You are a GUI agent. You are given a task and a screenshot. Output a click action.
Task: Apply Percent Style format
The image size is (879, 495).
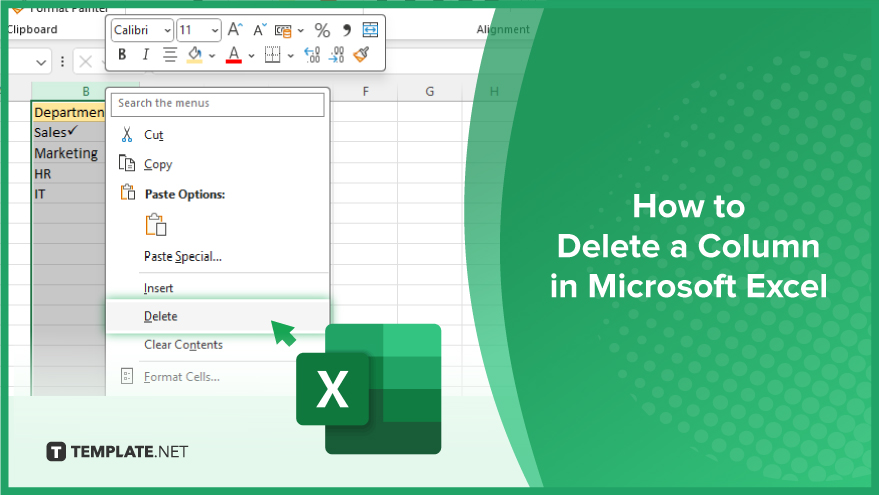click(322, 30)
